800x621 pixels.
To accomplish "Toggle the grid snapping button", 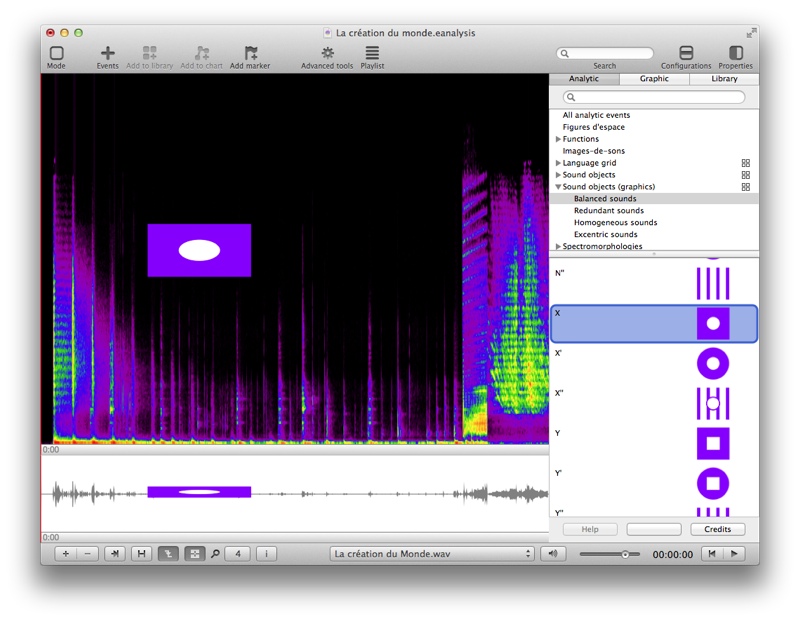I will 194,554.
